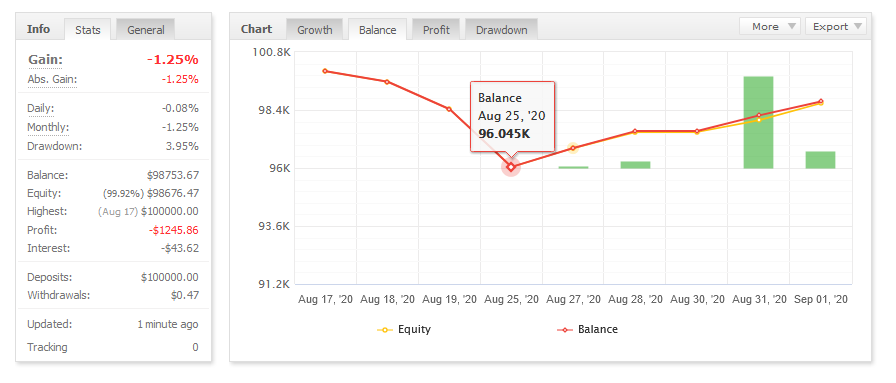Click the Aug 27 equity data point
896x383 pixels.
coord(573,148)
